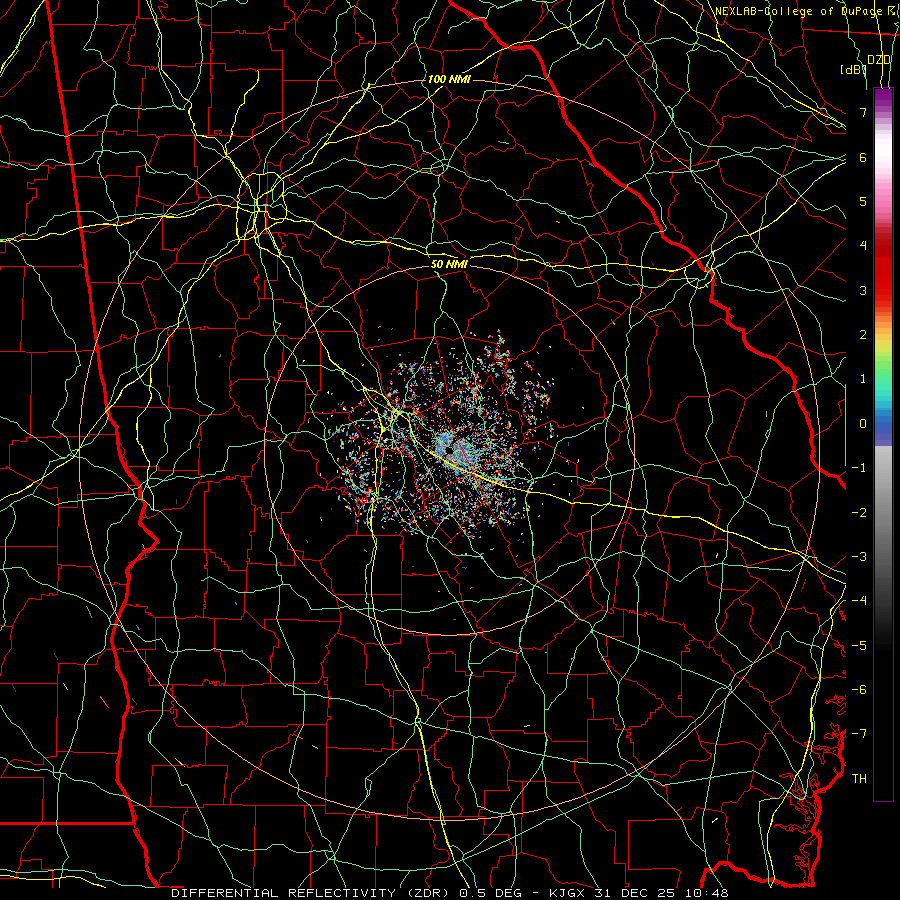The width and height of the screenshot is (900, 900).
Task: Click the -7 value on the scale
Action: click(x=859, y=734)
